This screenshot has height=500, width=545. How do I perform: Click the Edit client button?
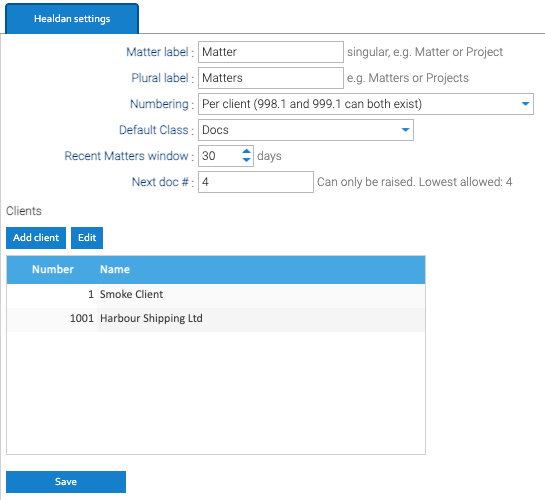(x=87, y=238)
